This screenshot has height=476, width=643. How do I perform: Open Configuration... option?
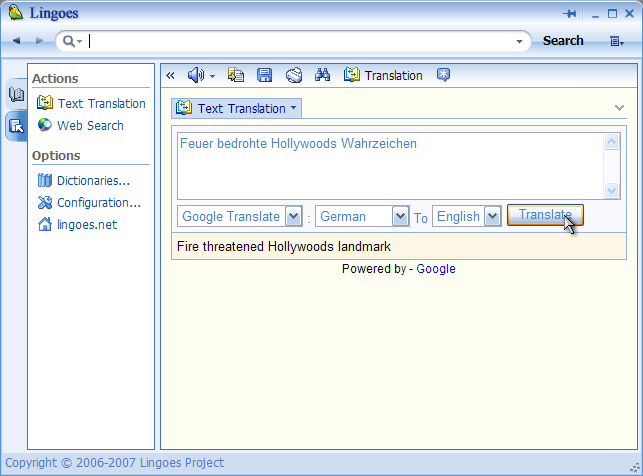tap(89, 203)
